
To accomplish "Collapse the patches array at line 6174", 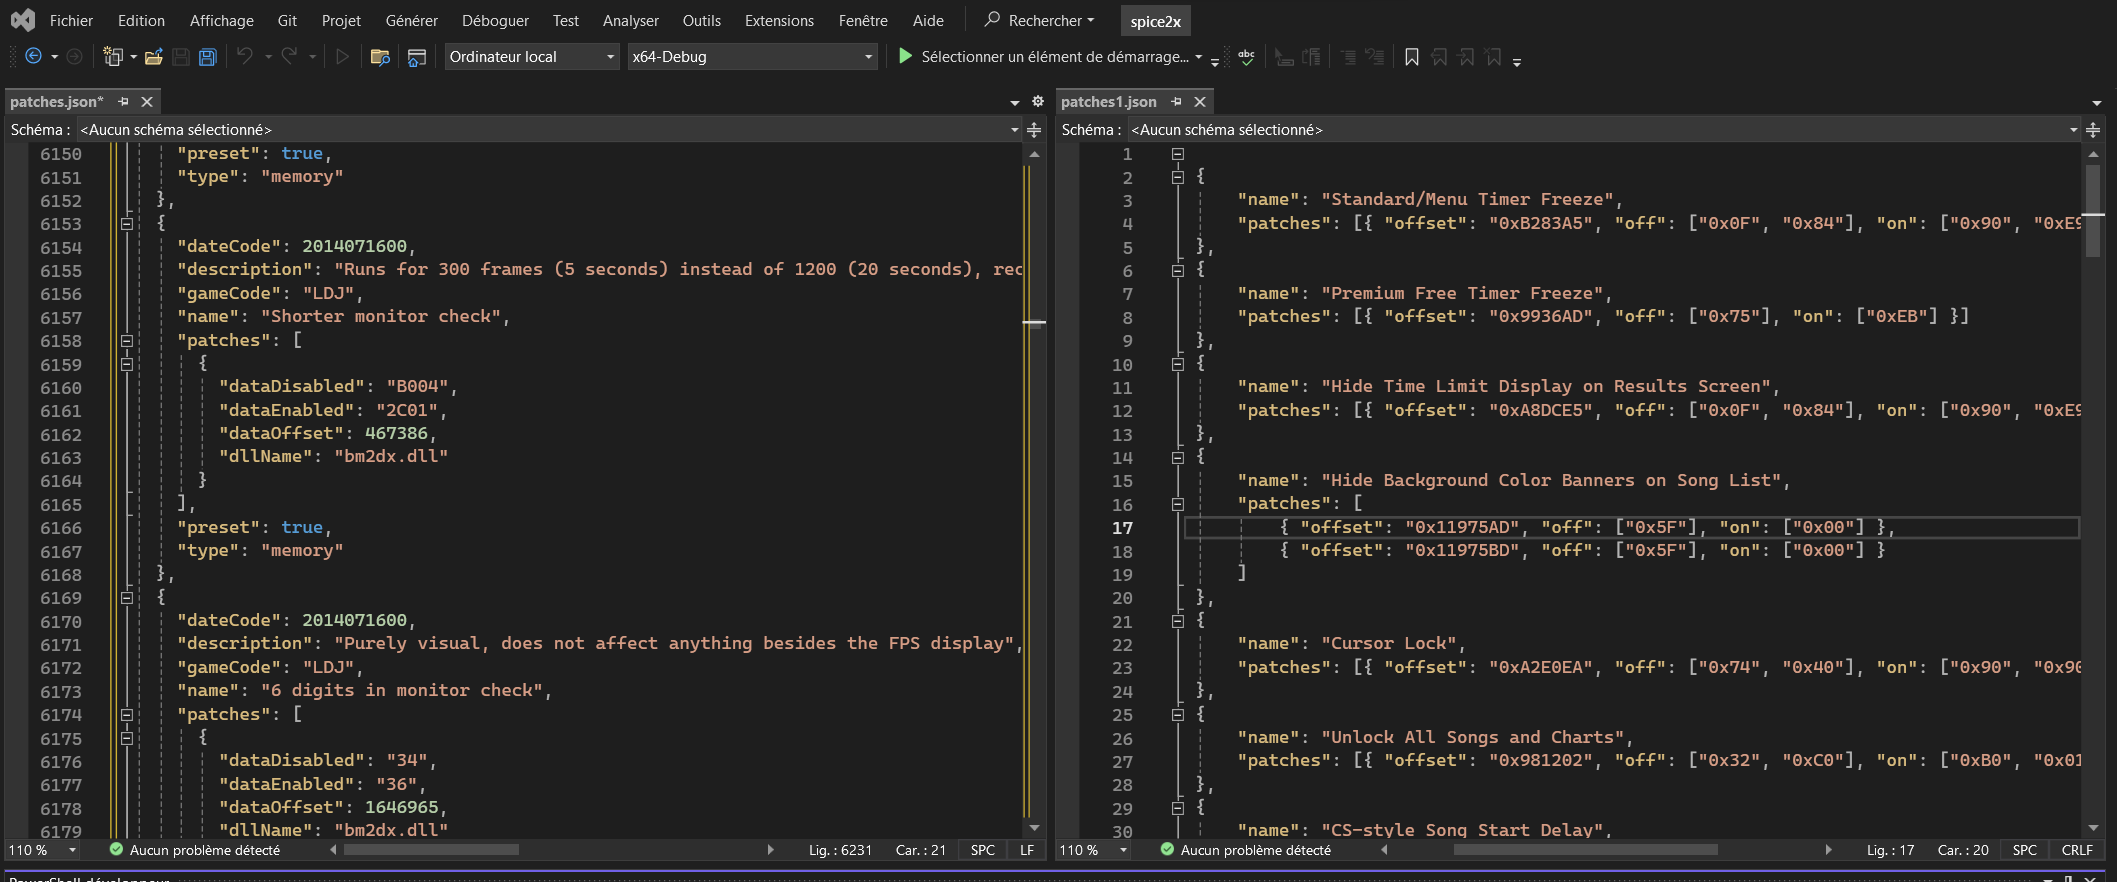I will (x=127, y=715).
